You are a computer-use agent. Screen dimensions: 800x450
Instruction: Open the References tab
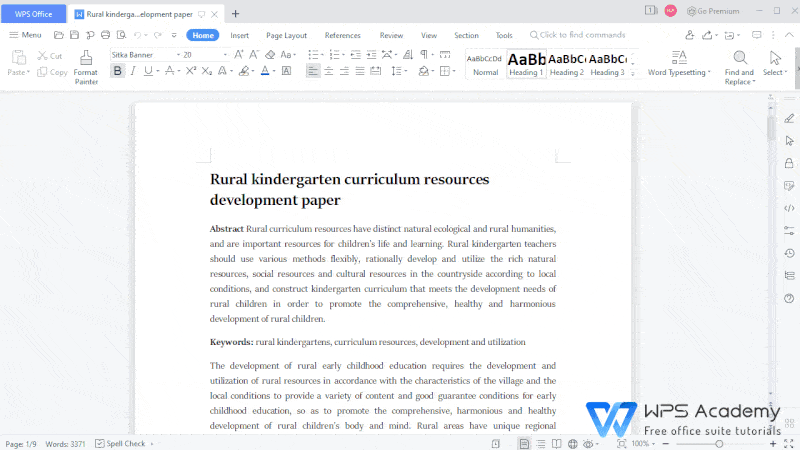pyautogui.click(x=342, y=35)
